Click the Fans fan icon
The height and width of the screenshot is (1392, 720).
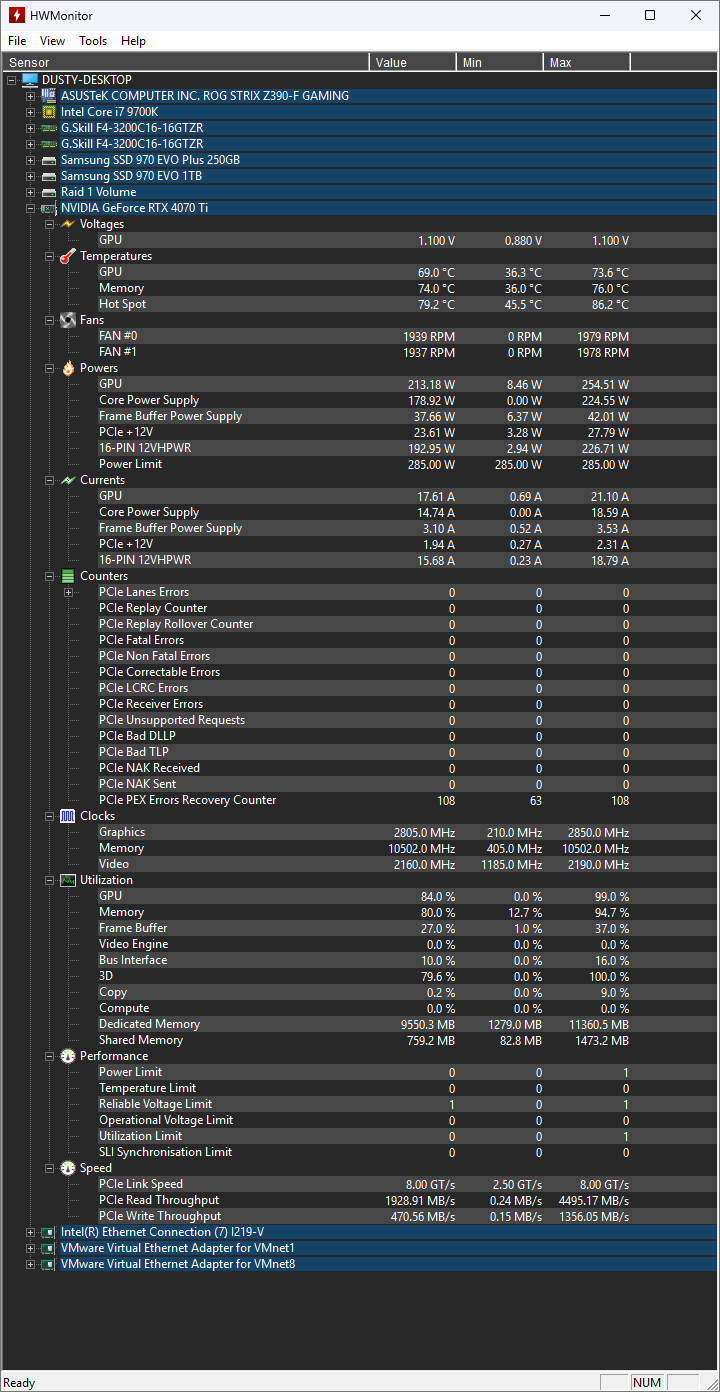68,320
